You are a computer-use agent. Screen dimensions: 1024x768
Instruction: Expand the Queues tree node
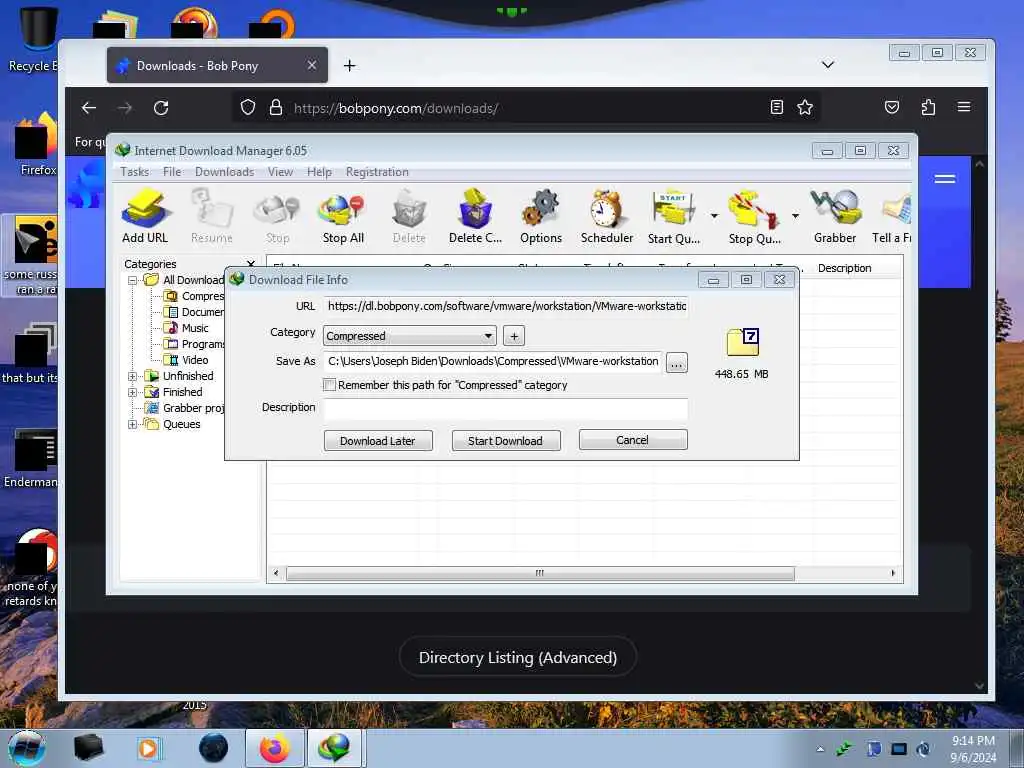[132, 424]
